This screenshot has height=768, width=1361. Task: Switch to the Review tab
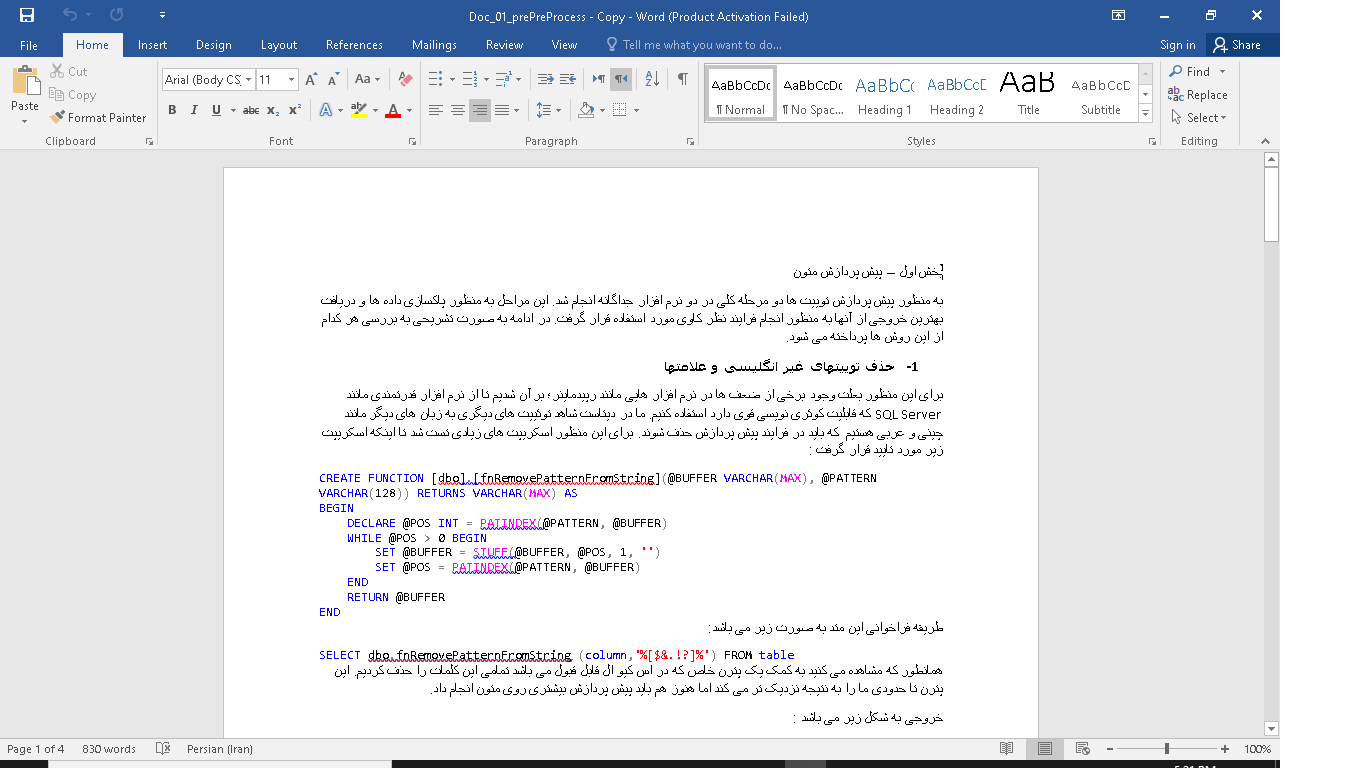tap(504, 45)
